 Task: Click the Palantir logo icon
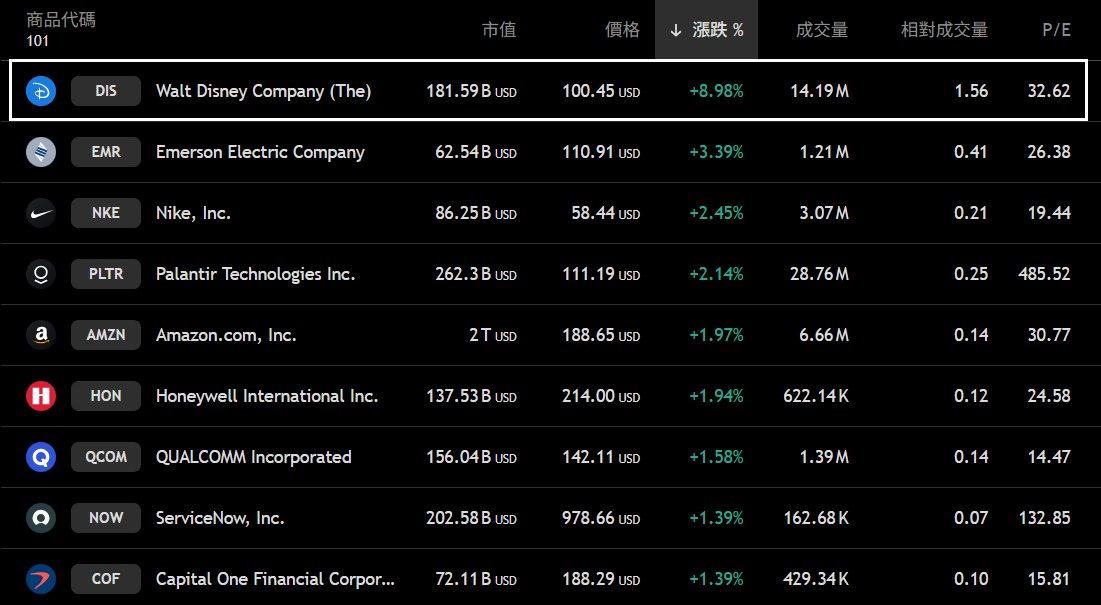click(41, 274)
